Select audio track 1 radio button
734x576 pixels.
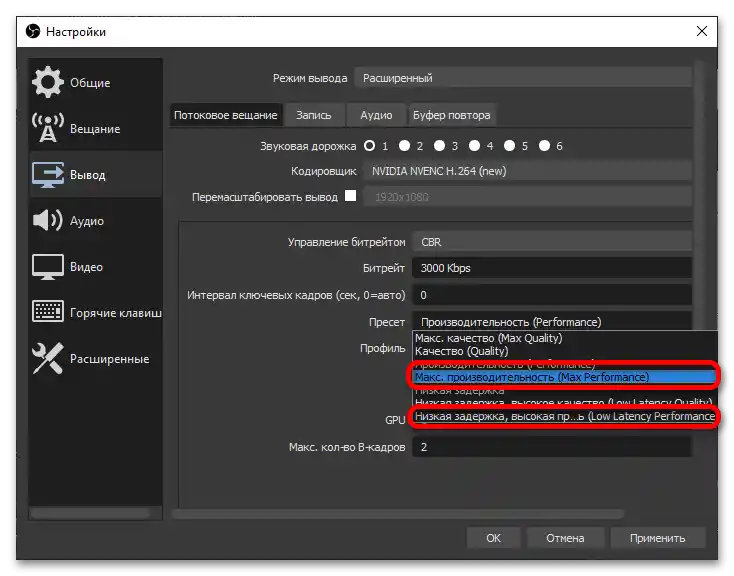[369, 146]
